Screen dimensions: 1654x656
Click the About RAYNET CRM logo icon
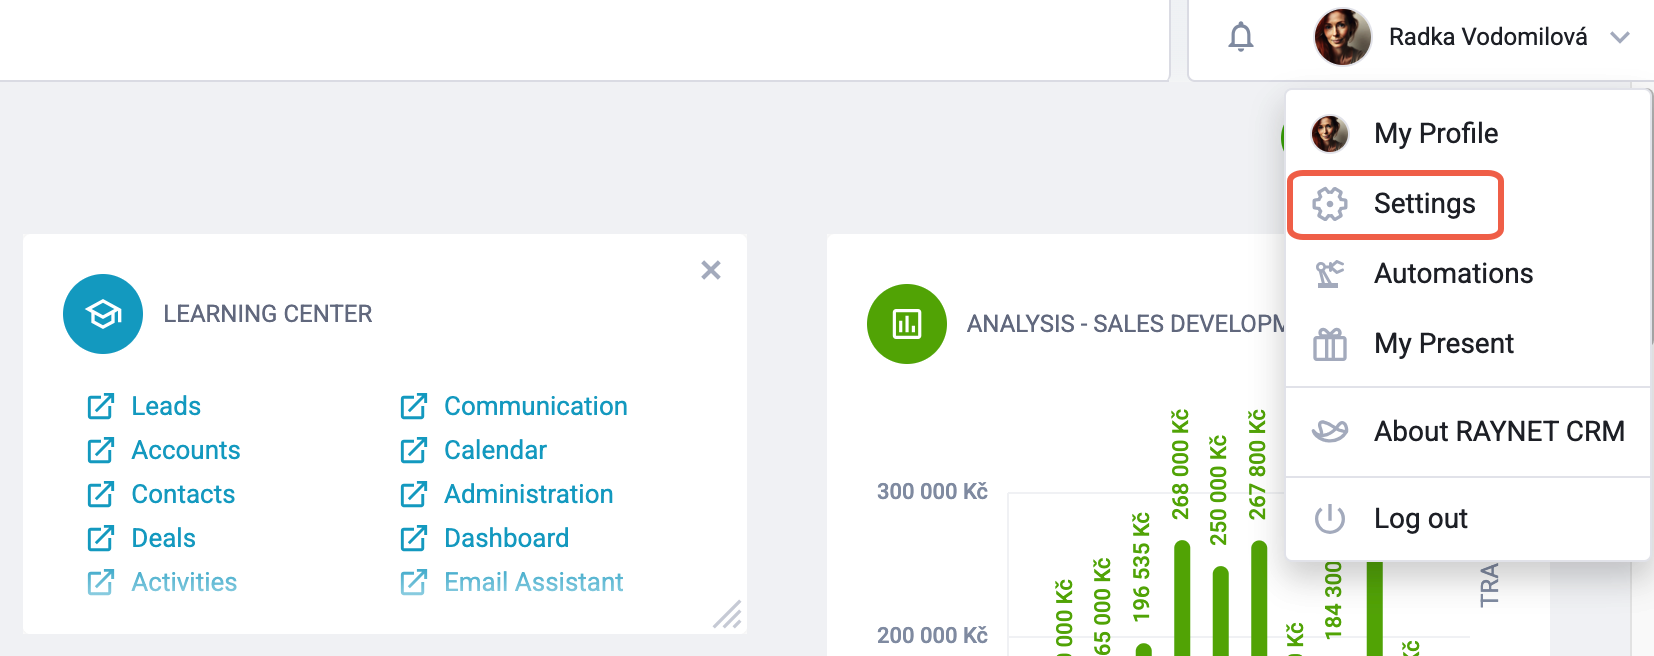pyautogui.click(x=1330, y=431)
